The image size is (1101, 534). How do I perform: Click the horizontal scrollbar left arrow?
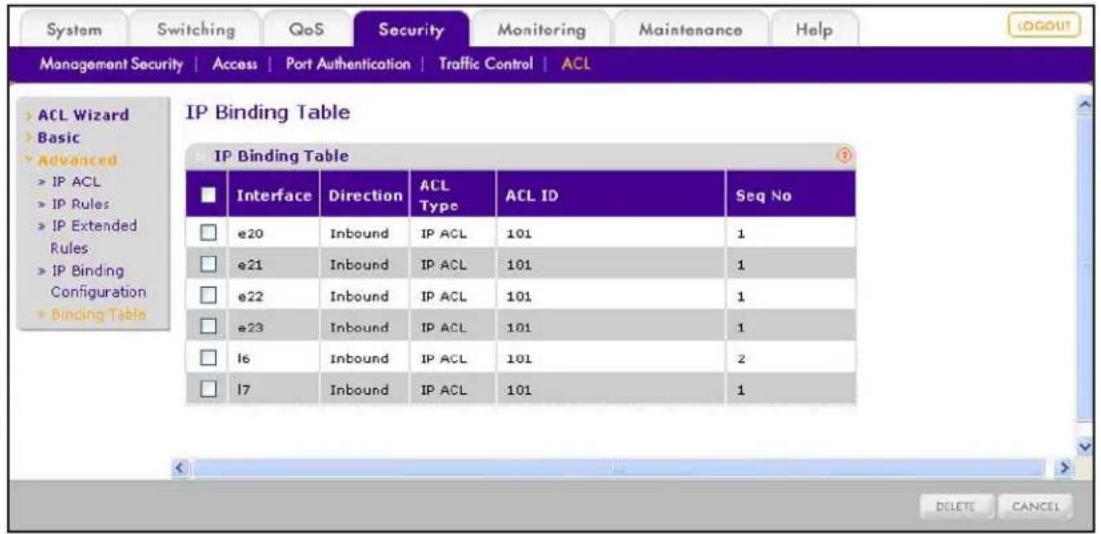point(180,467)
